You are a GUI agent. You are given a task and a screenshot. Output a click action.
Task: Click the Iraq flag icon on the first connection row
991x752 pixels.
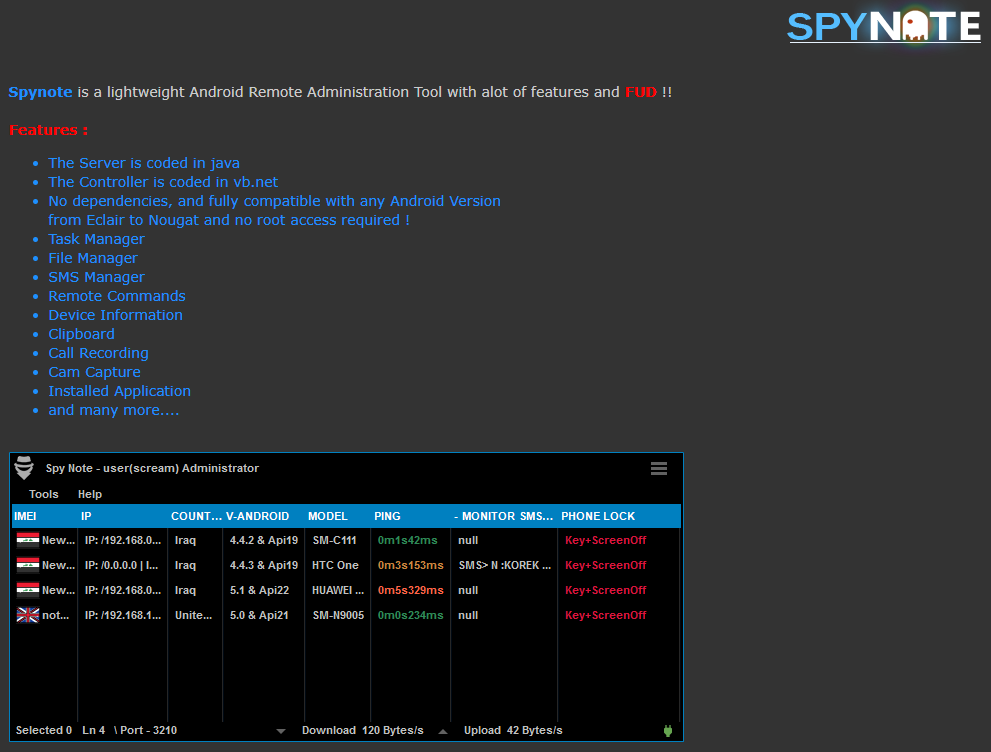[x=27, y=540]
